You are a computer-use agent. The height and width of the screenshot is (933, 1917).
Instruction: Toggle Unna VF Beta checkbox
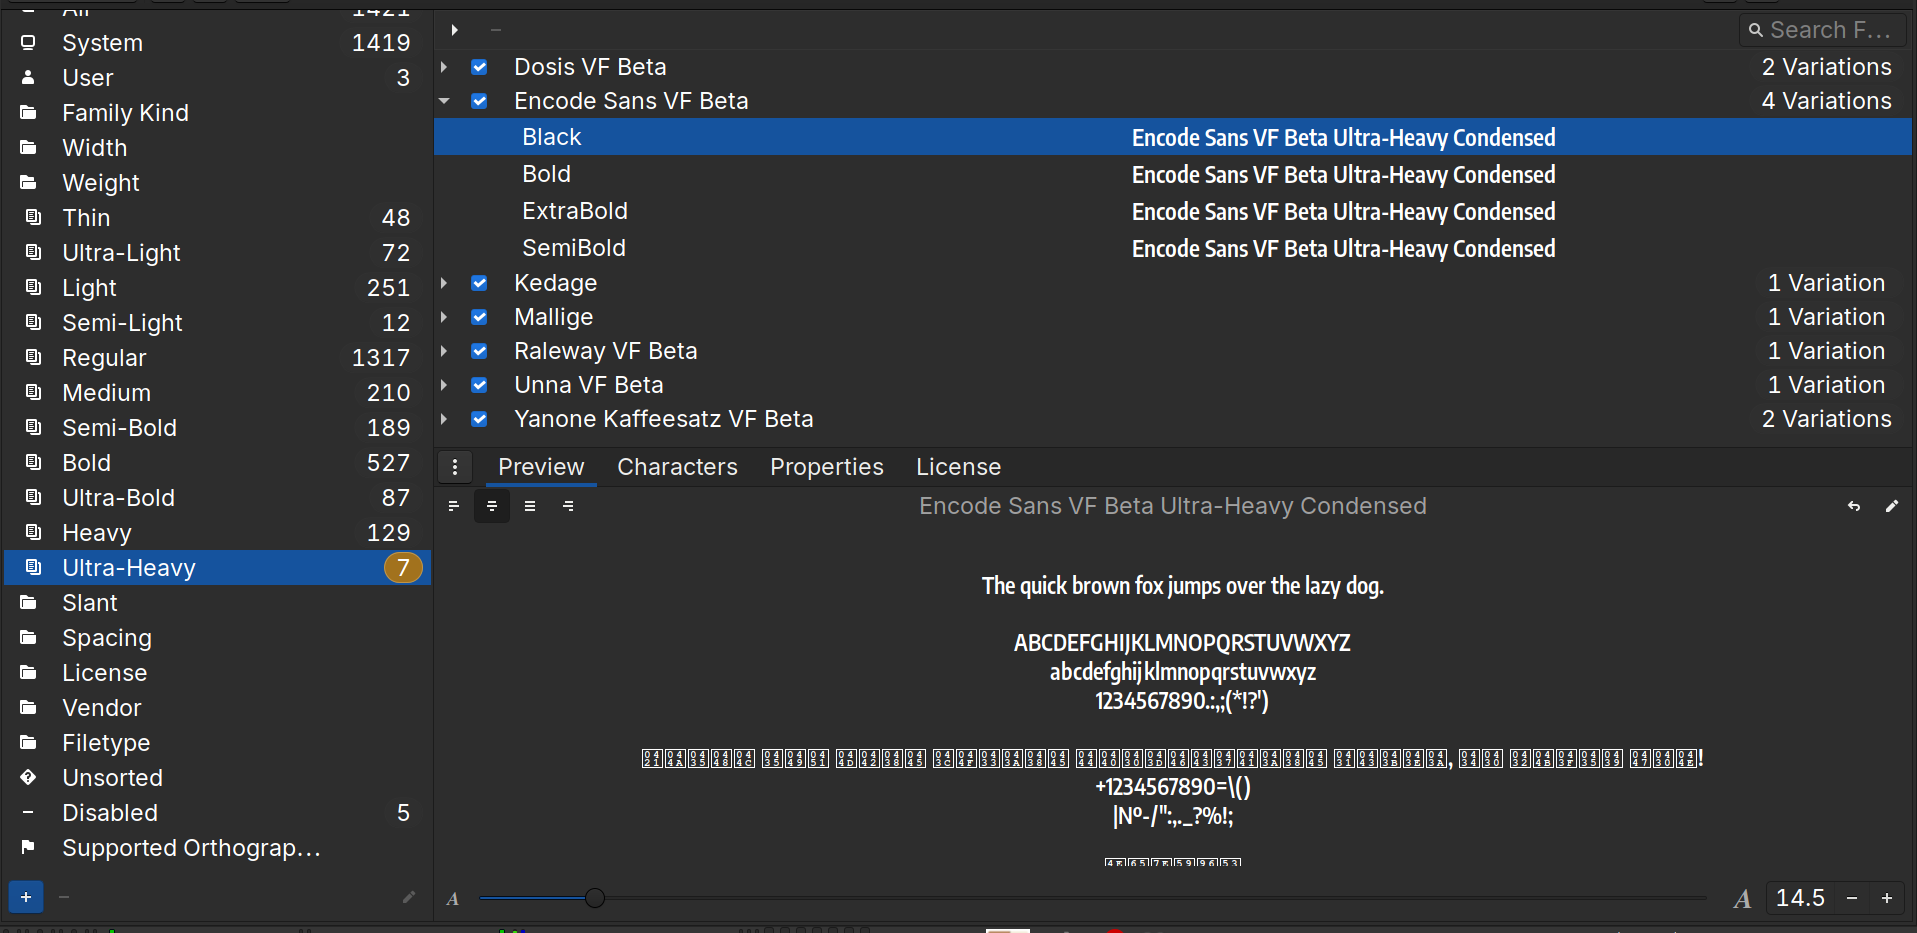pos(480,385)
